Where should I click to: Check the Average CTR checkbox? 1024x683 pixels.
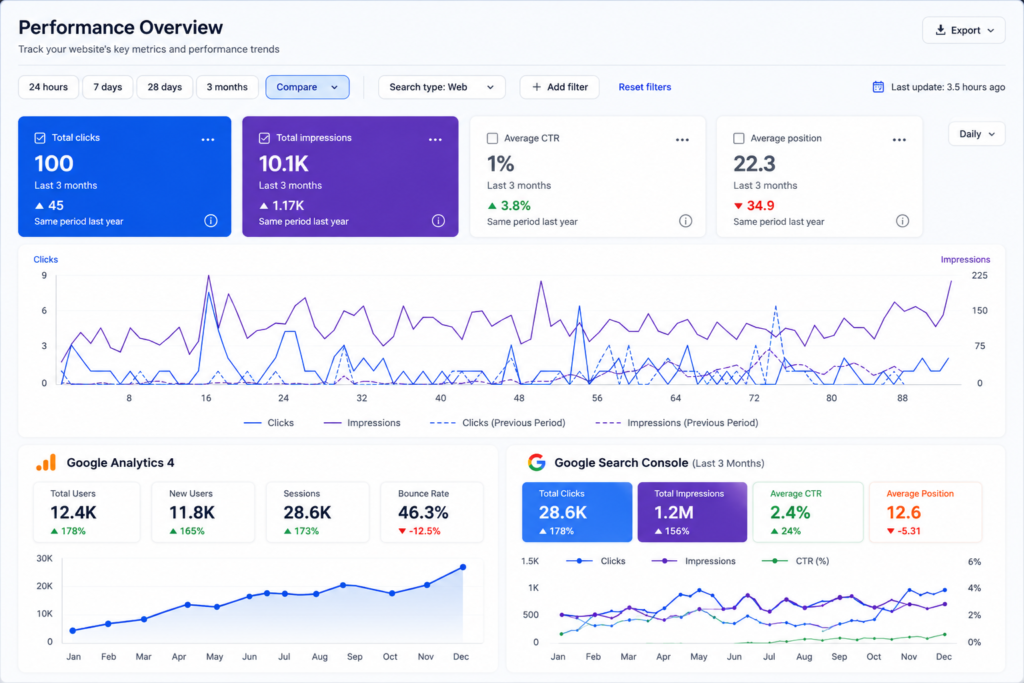(x=492, y=138)
